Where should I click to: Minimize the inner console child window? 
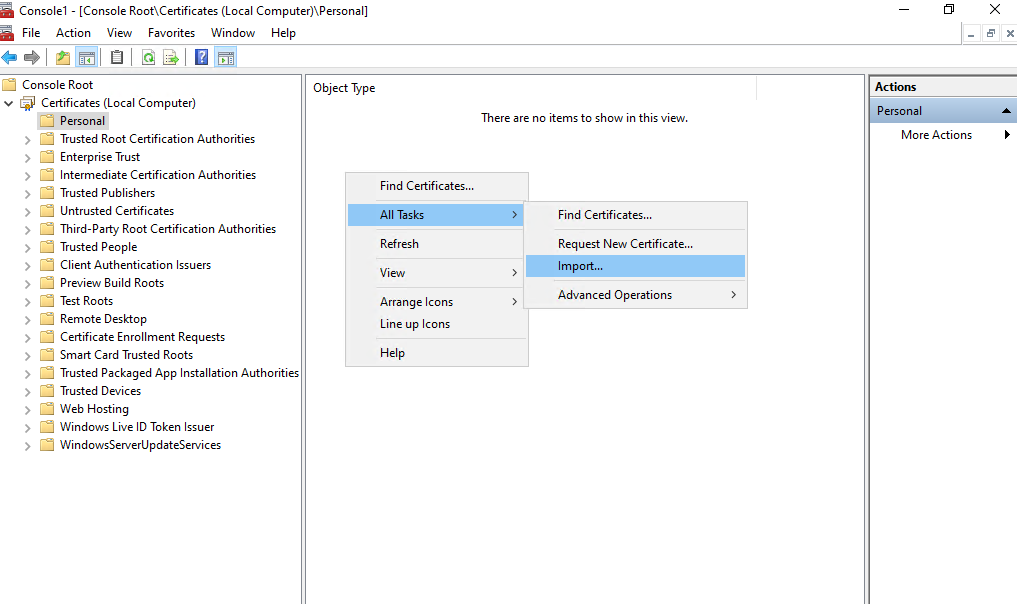tap(971, 33)
